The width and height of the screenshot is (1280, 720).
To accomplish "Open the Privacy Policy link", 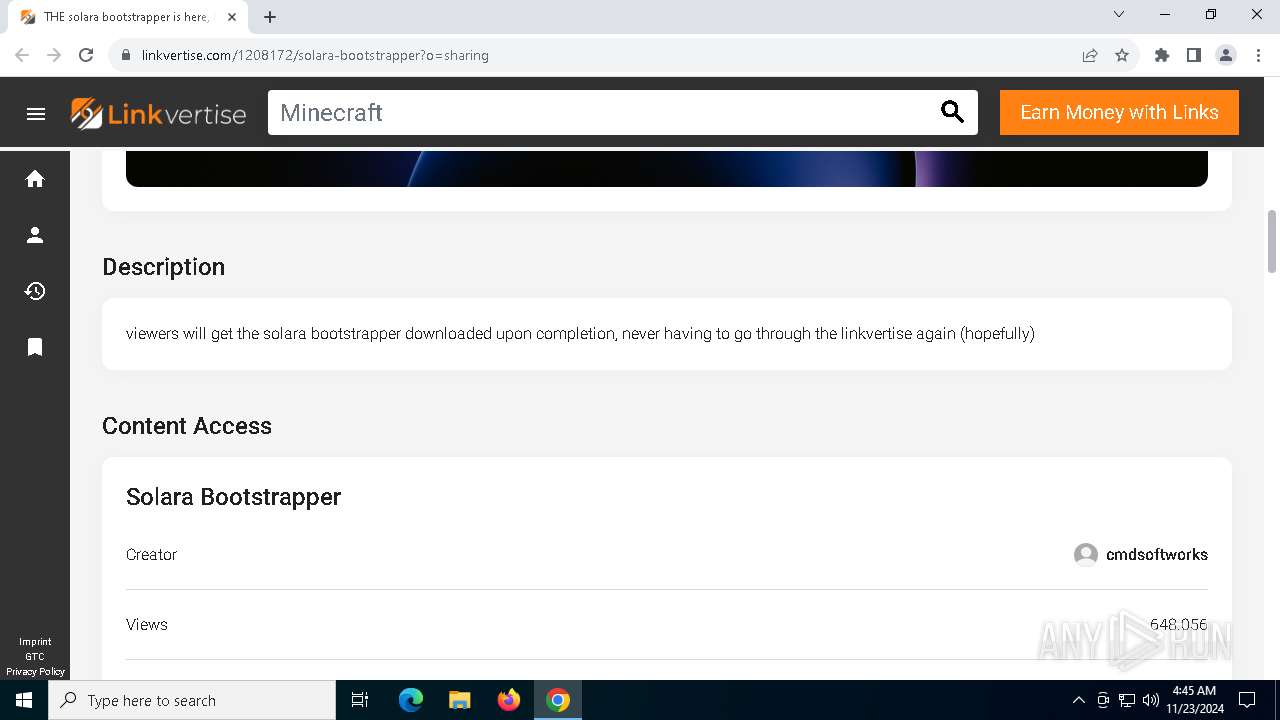I will [35, 672].
